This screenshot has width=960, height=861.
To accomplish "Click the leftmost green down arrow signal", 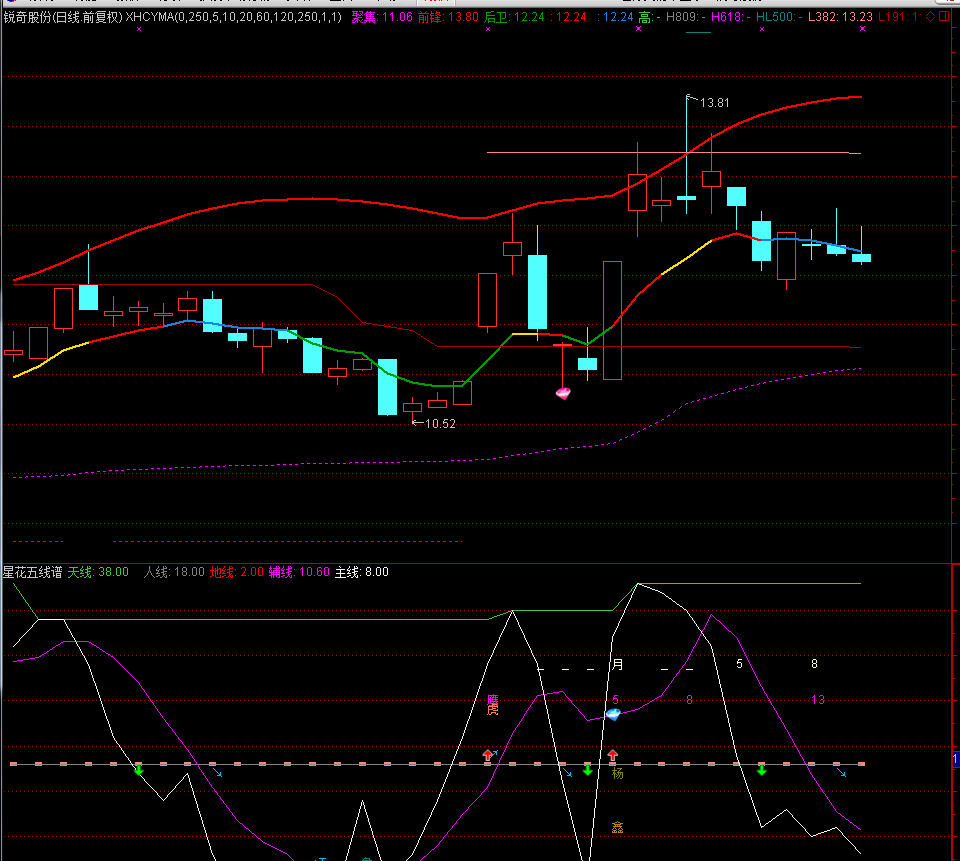I will point(139,769).
